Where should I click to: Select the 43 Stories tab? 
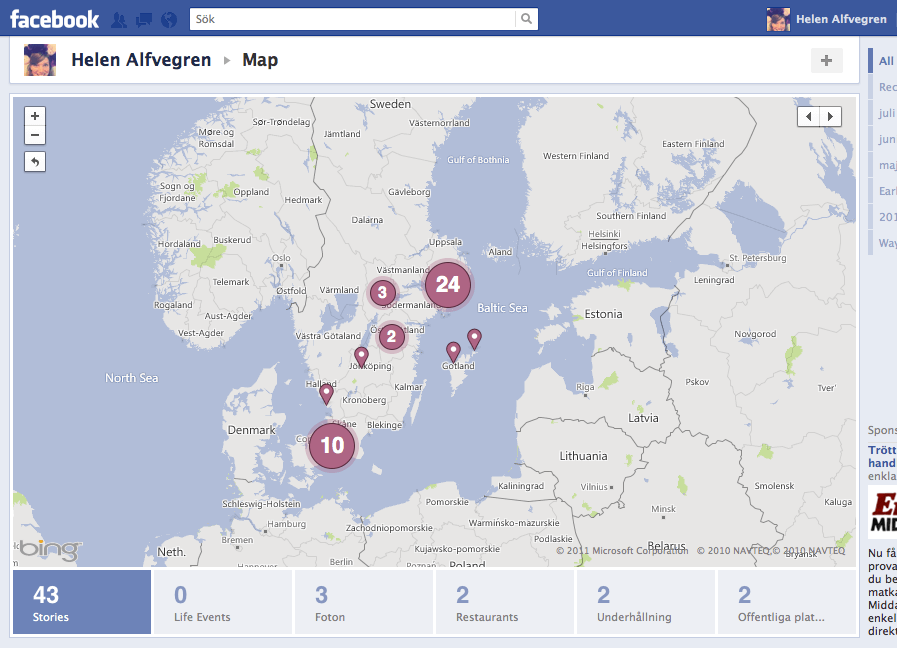pos(82,602)
